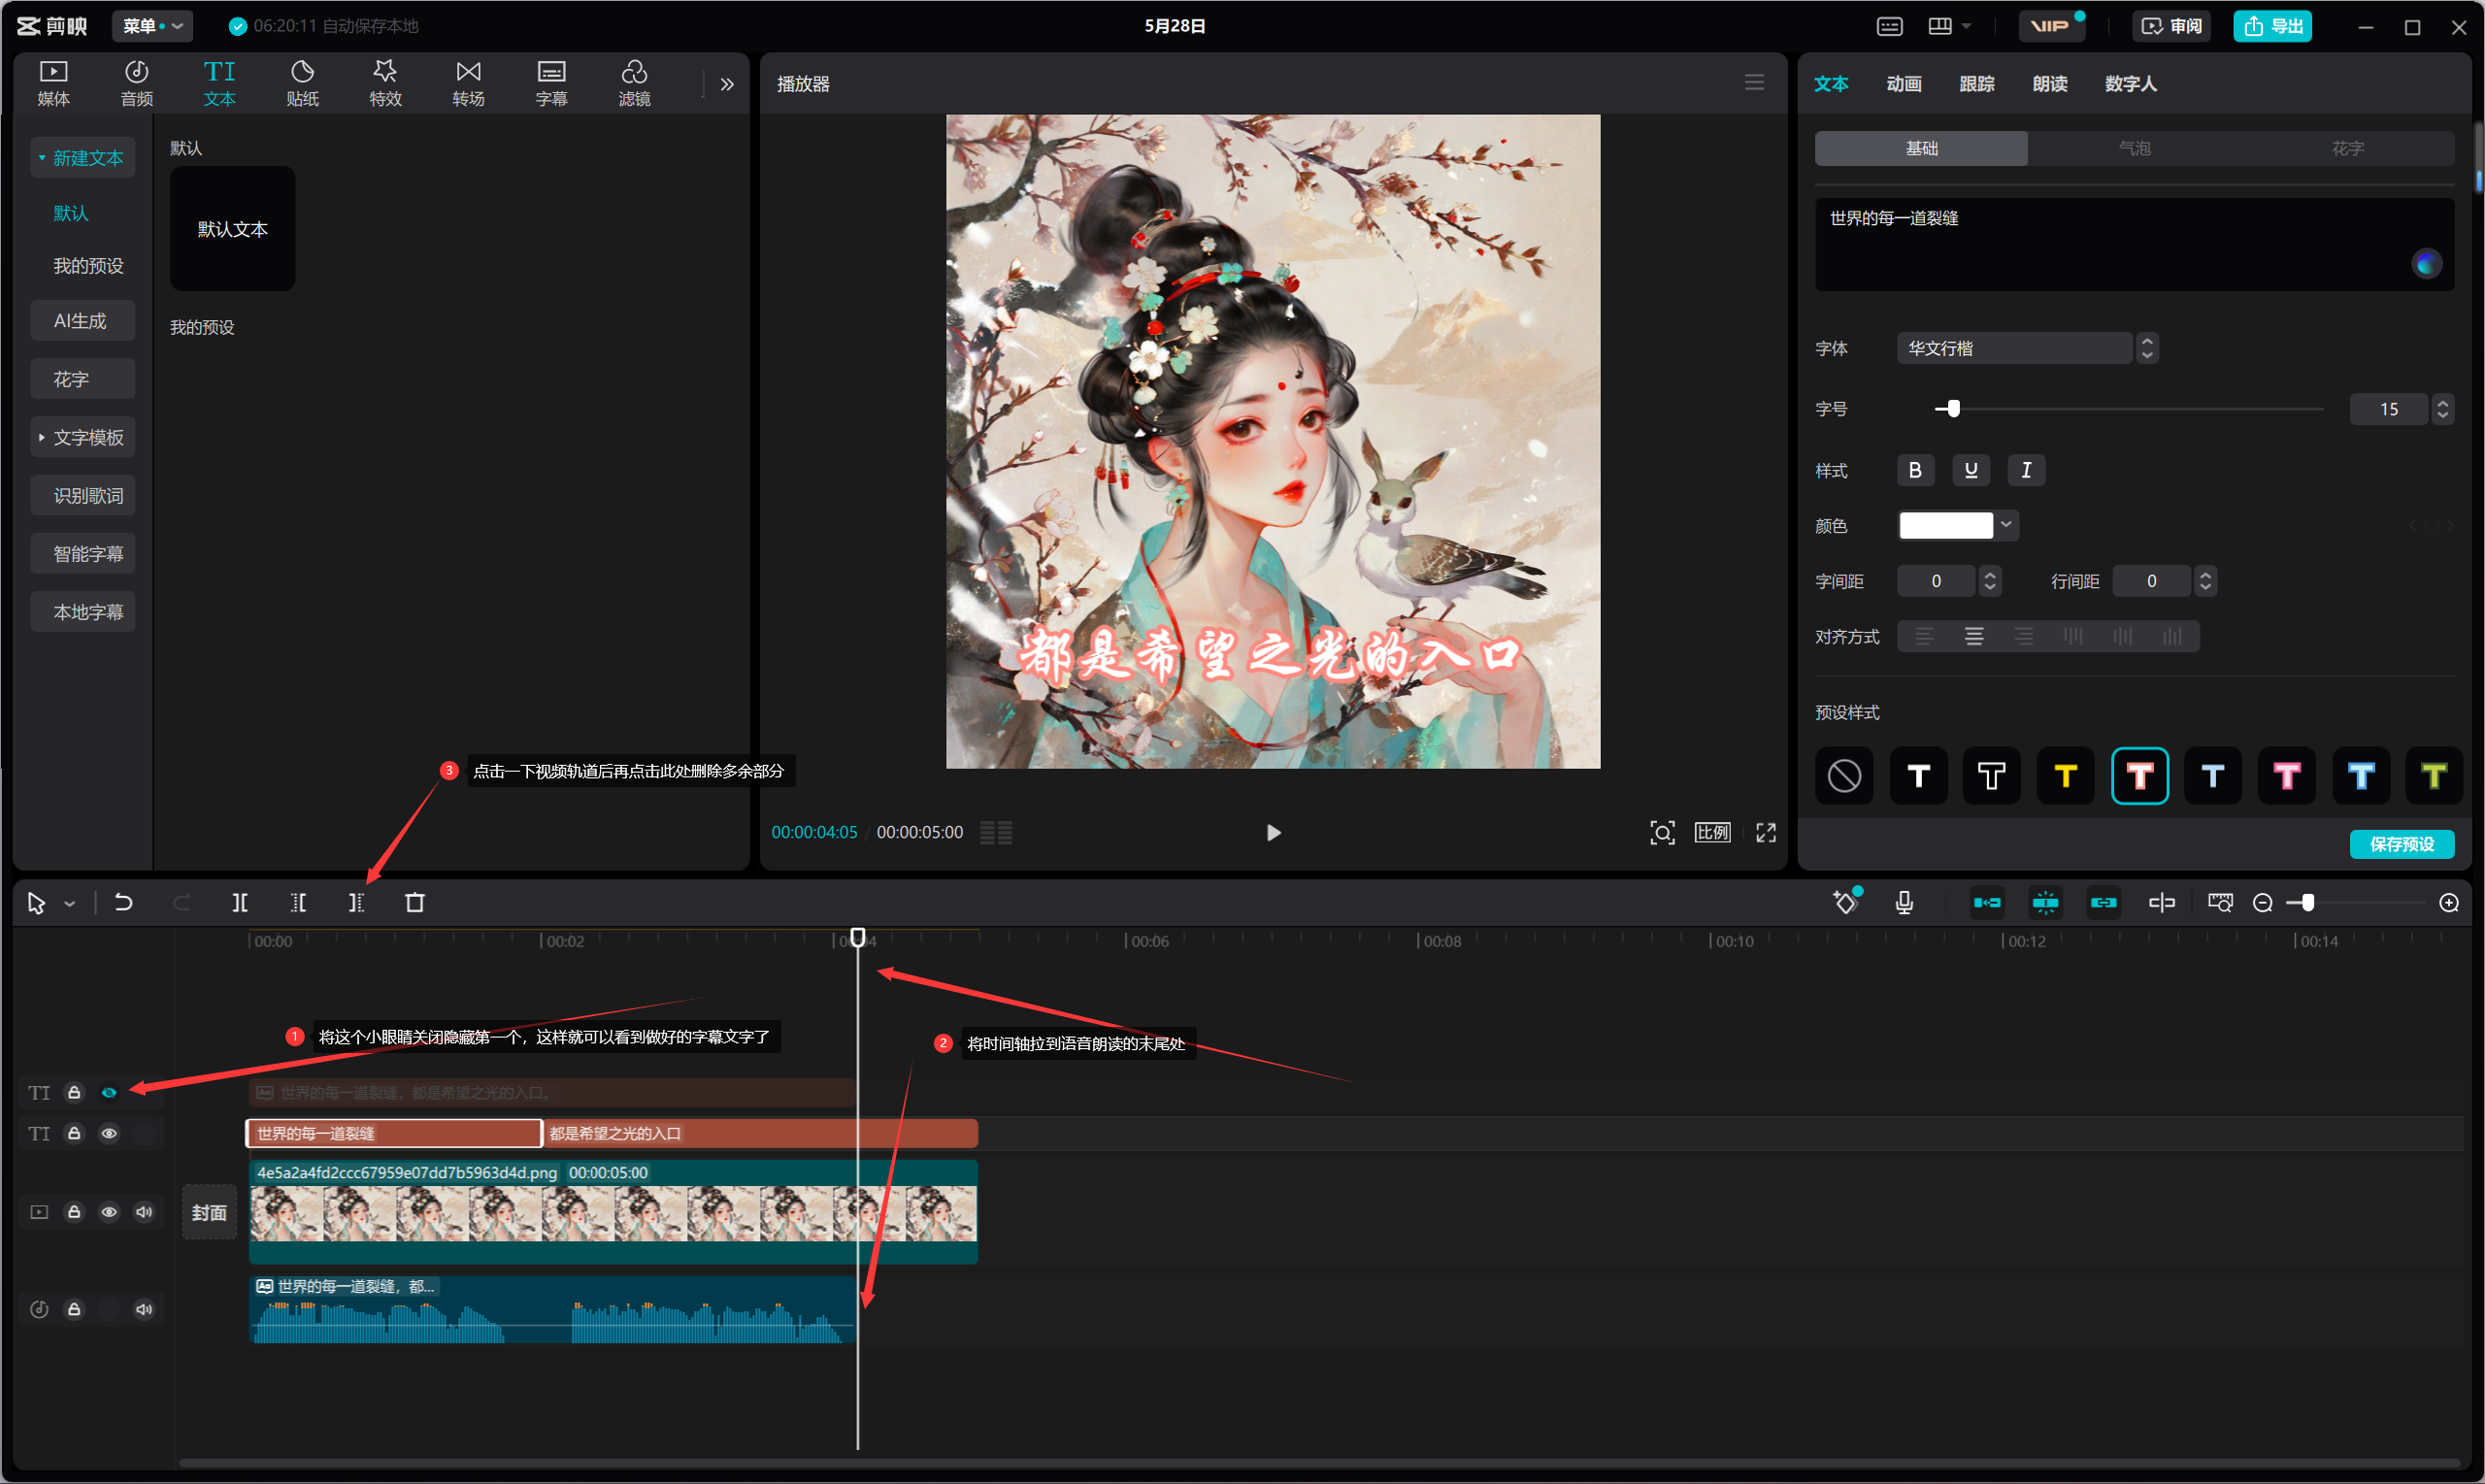Click the keyframe marker icon in timeline toolbar
The image size is (2485, 1484).
click(1846, 903)
